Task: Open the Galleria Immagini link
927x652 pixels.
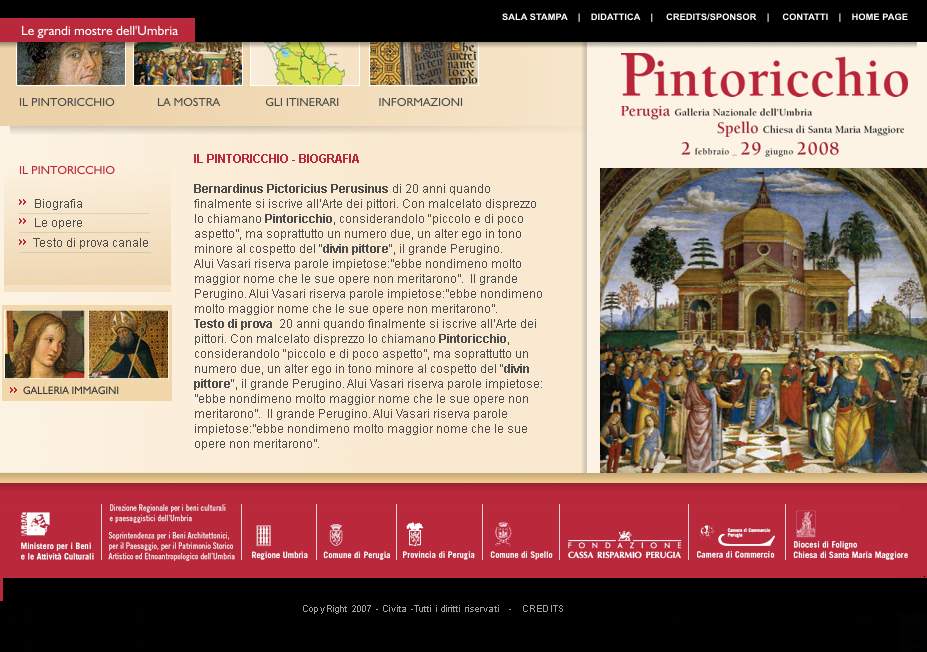Action: coord(71,390)
